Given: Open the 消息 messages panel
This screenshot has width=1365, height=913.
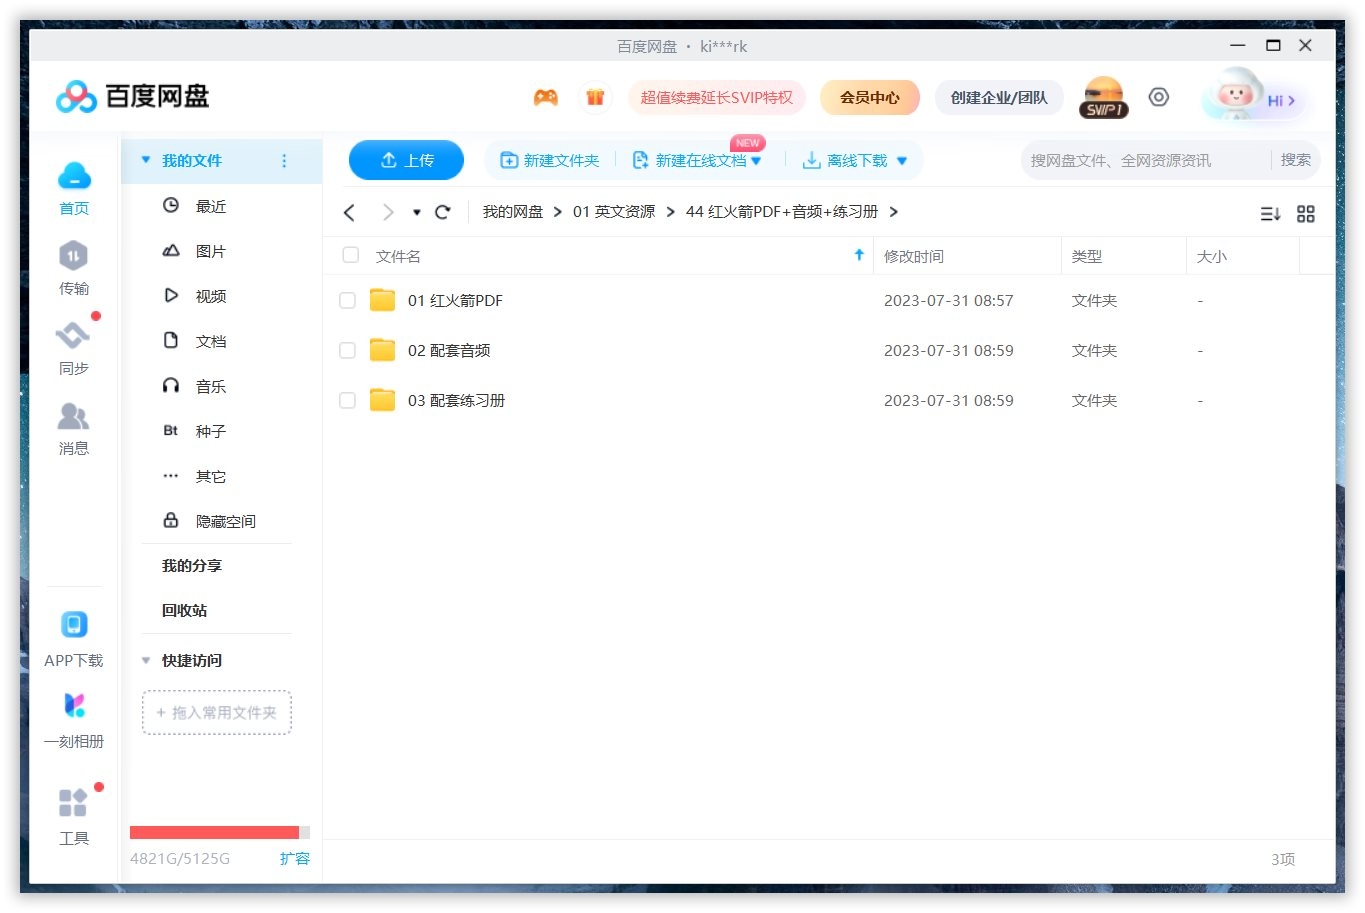Looking at the screenshot, I should pos(73,428).
